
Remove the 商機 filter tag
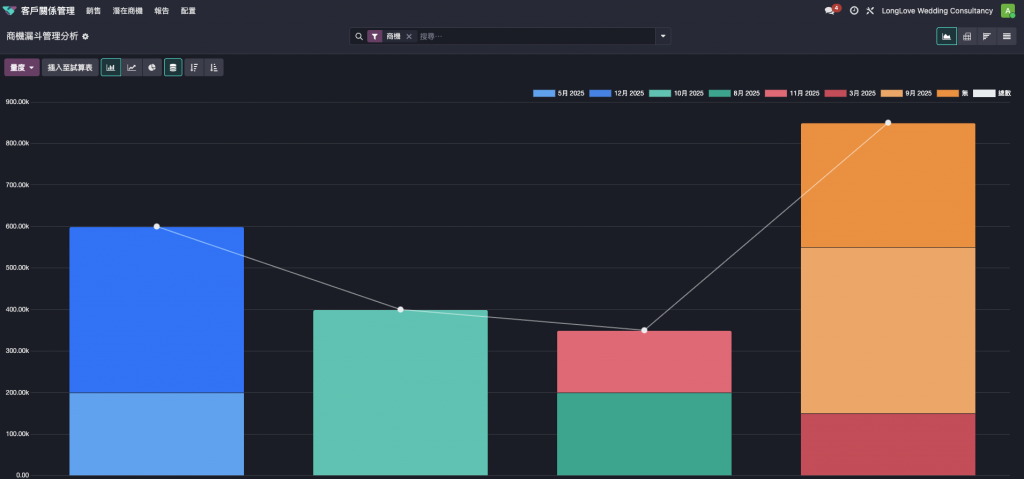[409, 37]
